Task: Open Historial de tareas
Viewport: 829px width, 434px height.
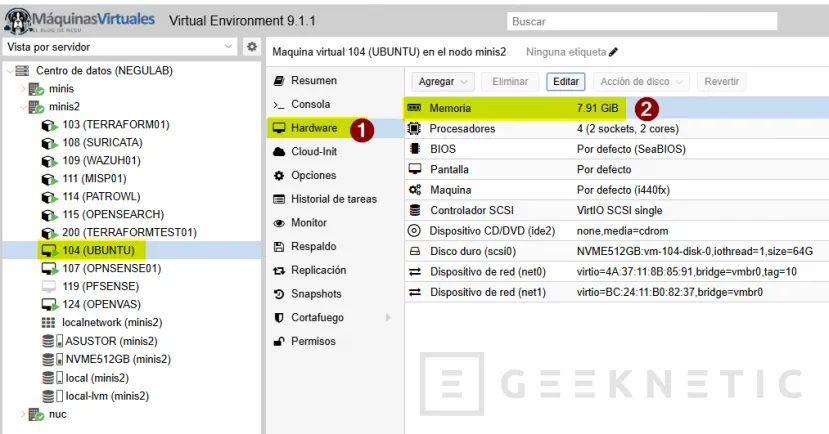Action: (x=335, y=199)
